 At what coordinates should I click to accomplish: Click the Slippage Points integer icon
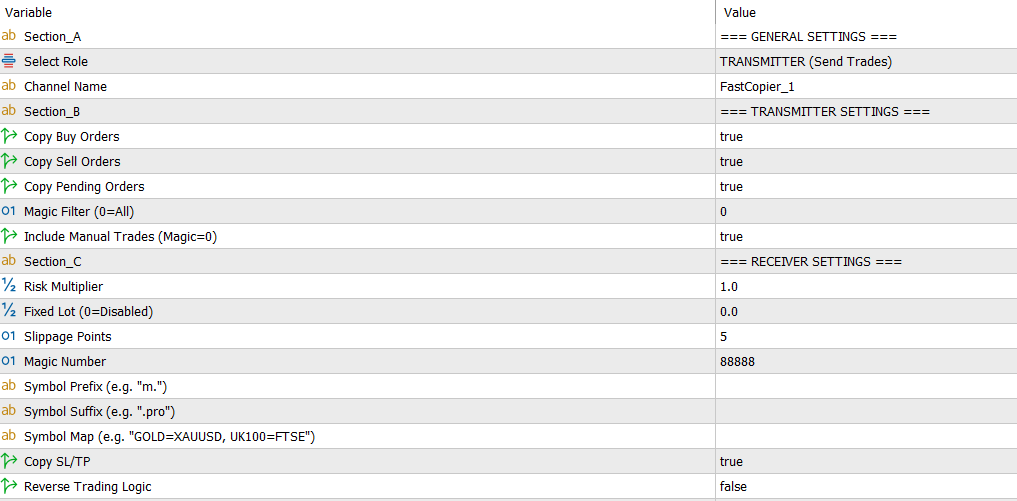9,337
